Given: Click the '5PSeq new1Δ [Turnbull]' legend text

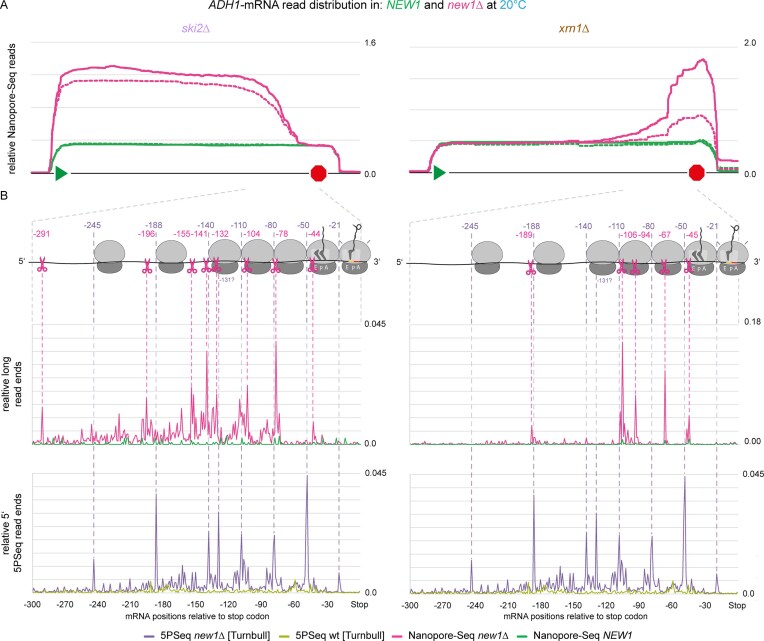Looking at the screenshot, I should tap(215, 636).
